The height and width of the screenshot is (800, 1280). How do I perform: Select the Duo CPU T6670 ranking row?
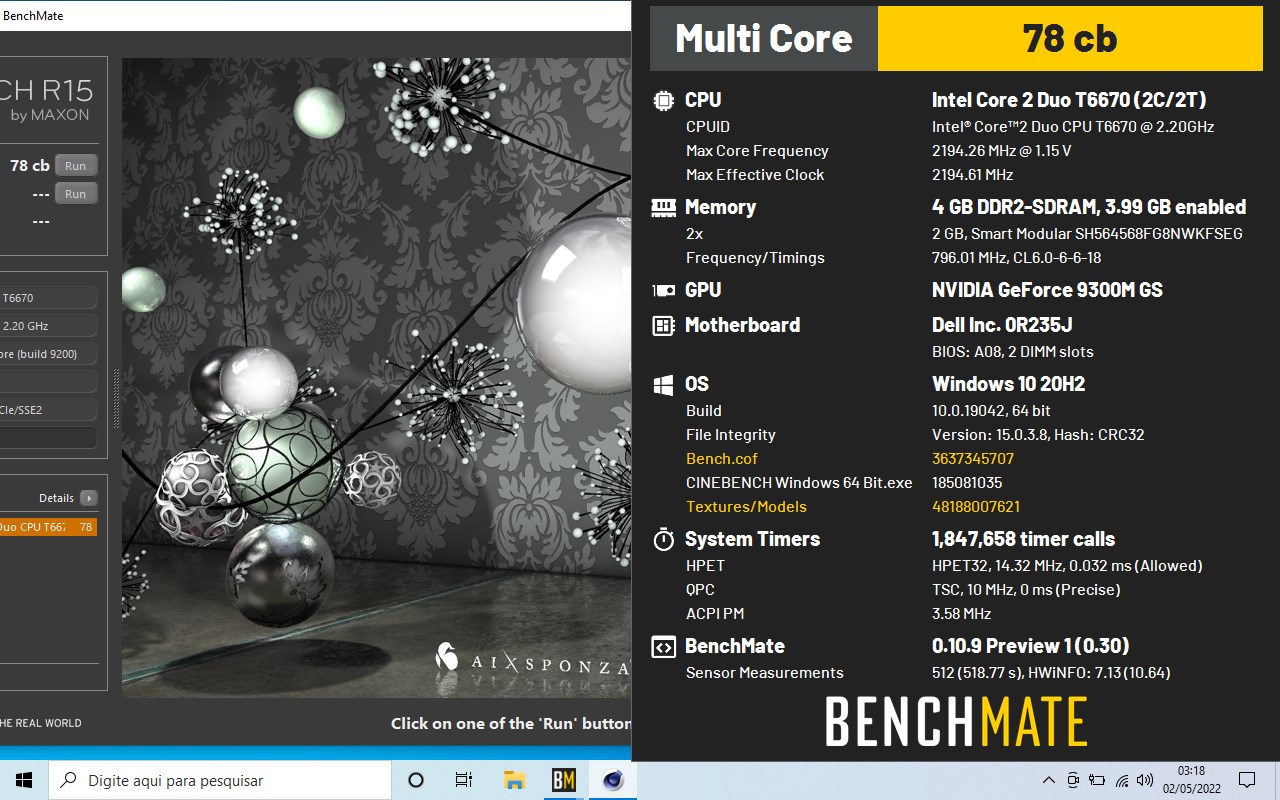(x=48, y=527)
